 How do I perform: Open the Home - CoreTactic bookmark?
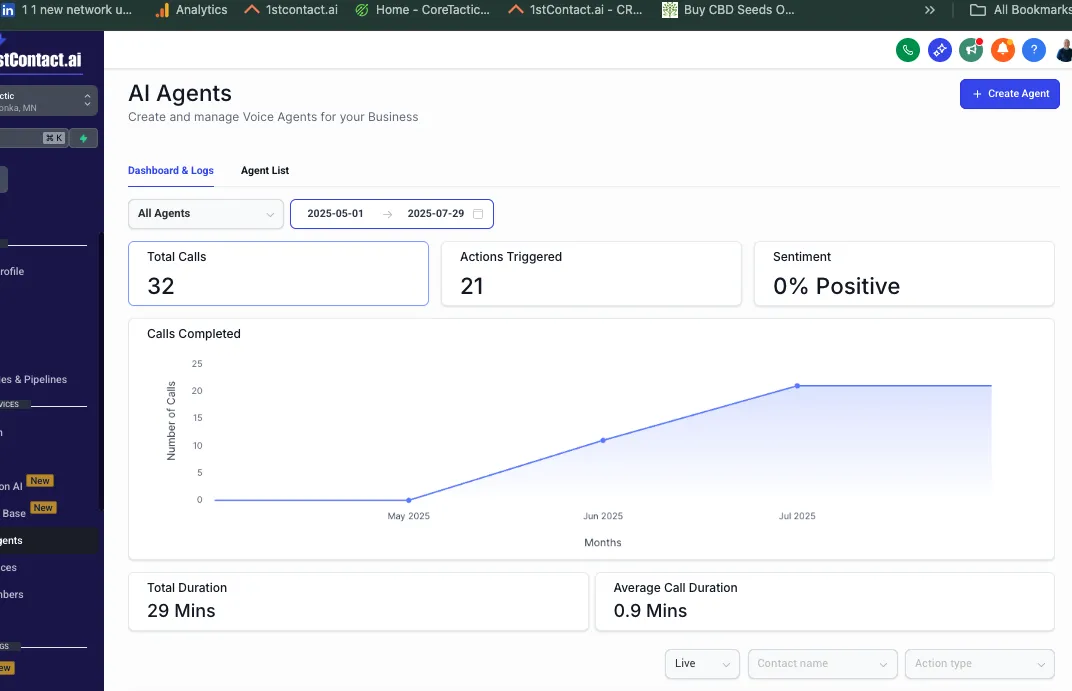pyautogui.click(x=423, y=10)
